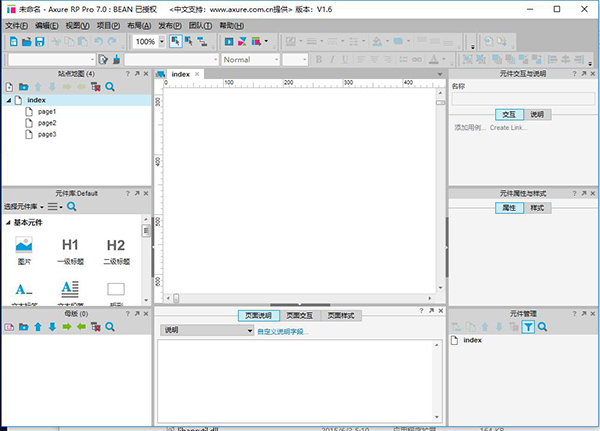Add a new page in sitemap
Screen dimensions: 600x431
point(10,87)
